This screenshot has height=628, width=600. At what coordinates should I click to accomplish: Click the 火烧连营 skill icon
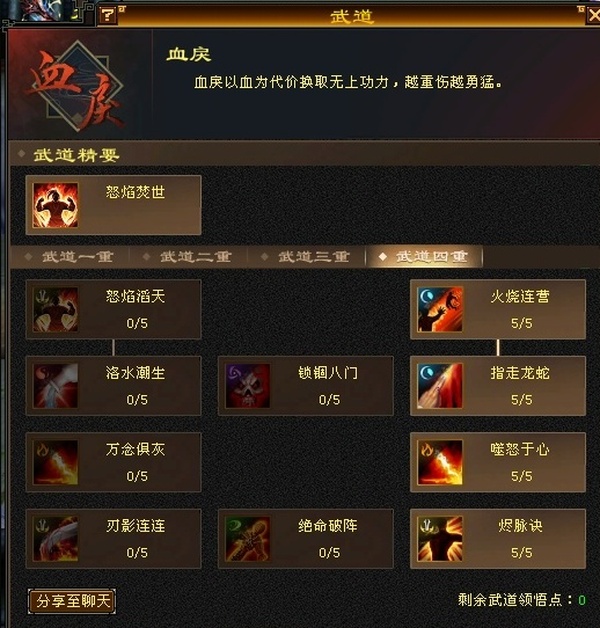440,309
